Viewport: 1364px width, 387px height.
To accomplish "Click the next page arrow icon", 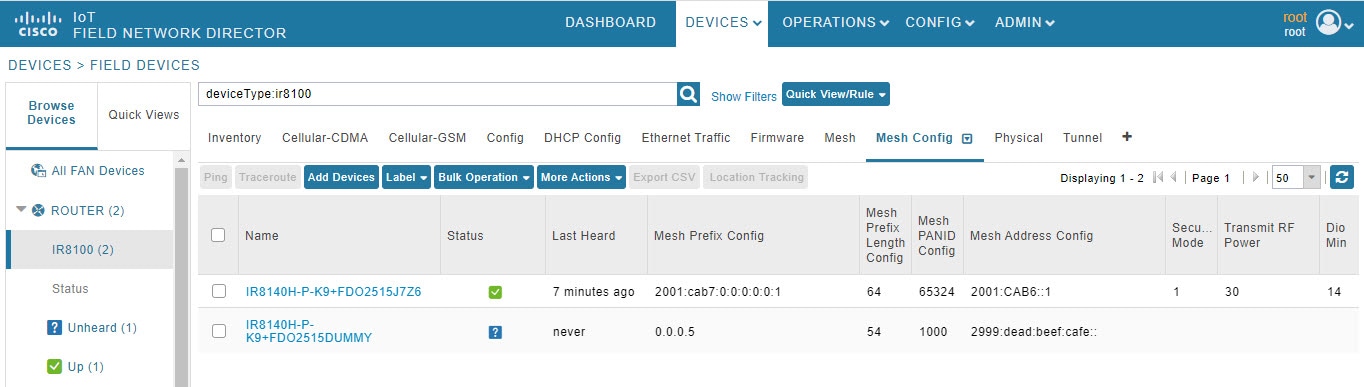I will [x=1257, y=178].
